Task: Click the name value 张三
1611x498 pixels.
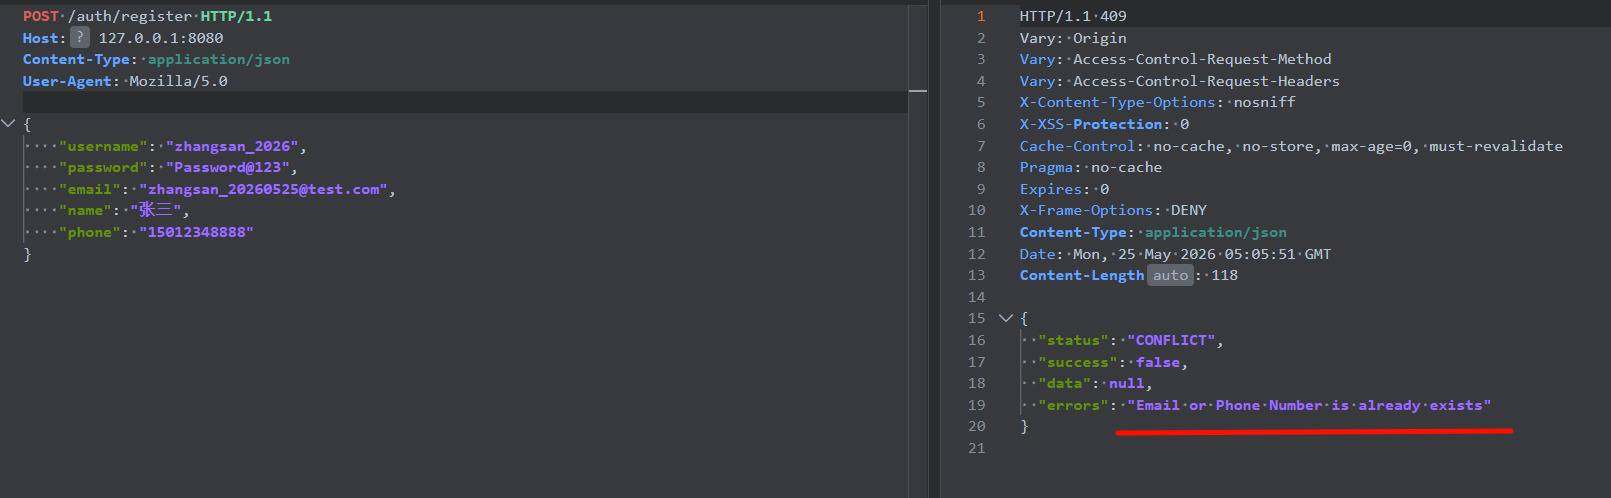Action: pyautogui.click(x=156, y=210)
